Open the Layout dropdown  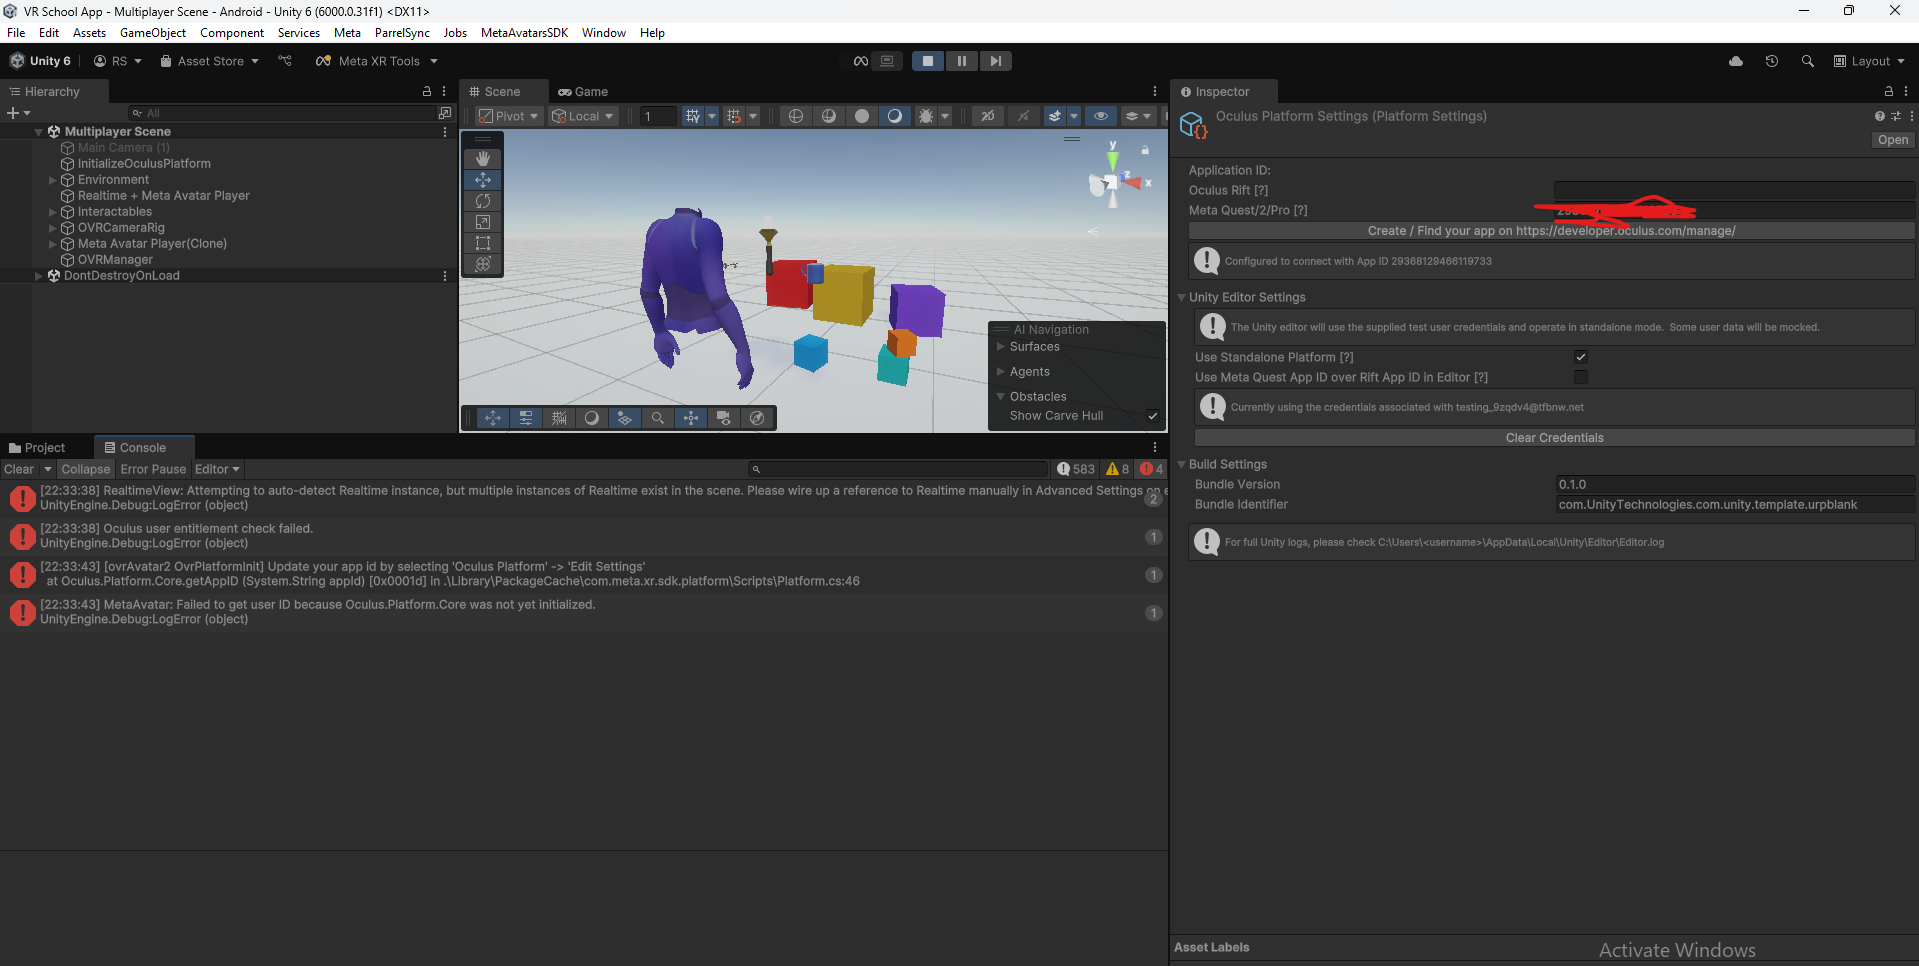1869,61
